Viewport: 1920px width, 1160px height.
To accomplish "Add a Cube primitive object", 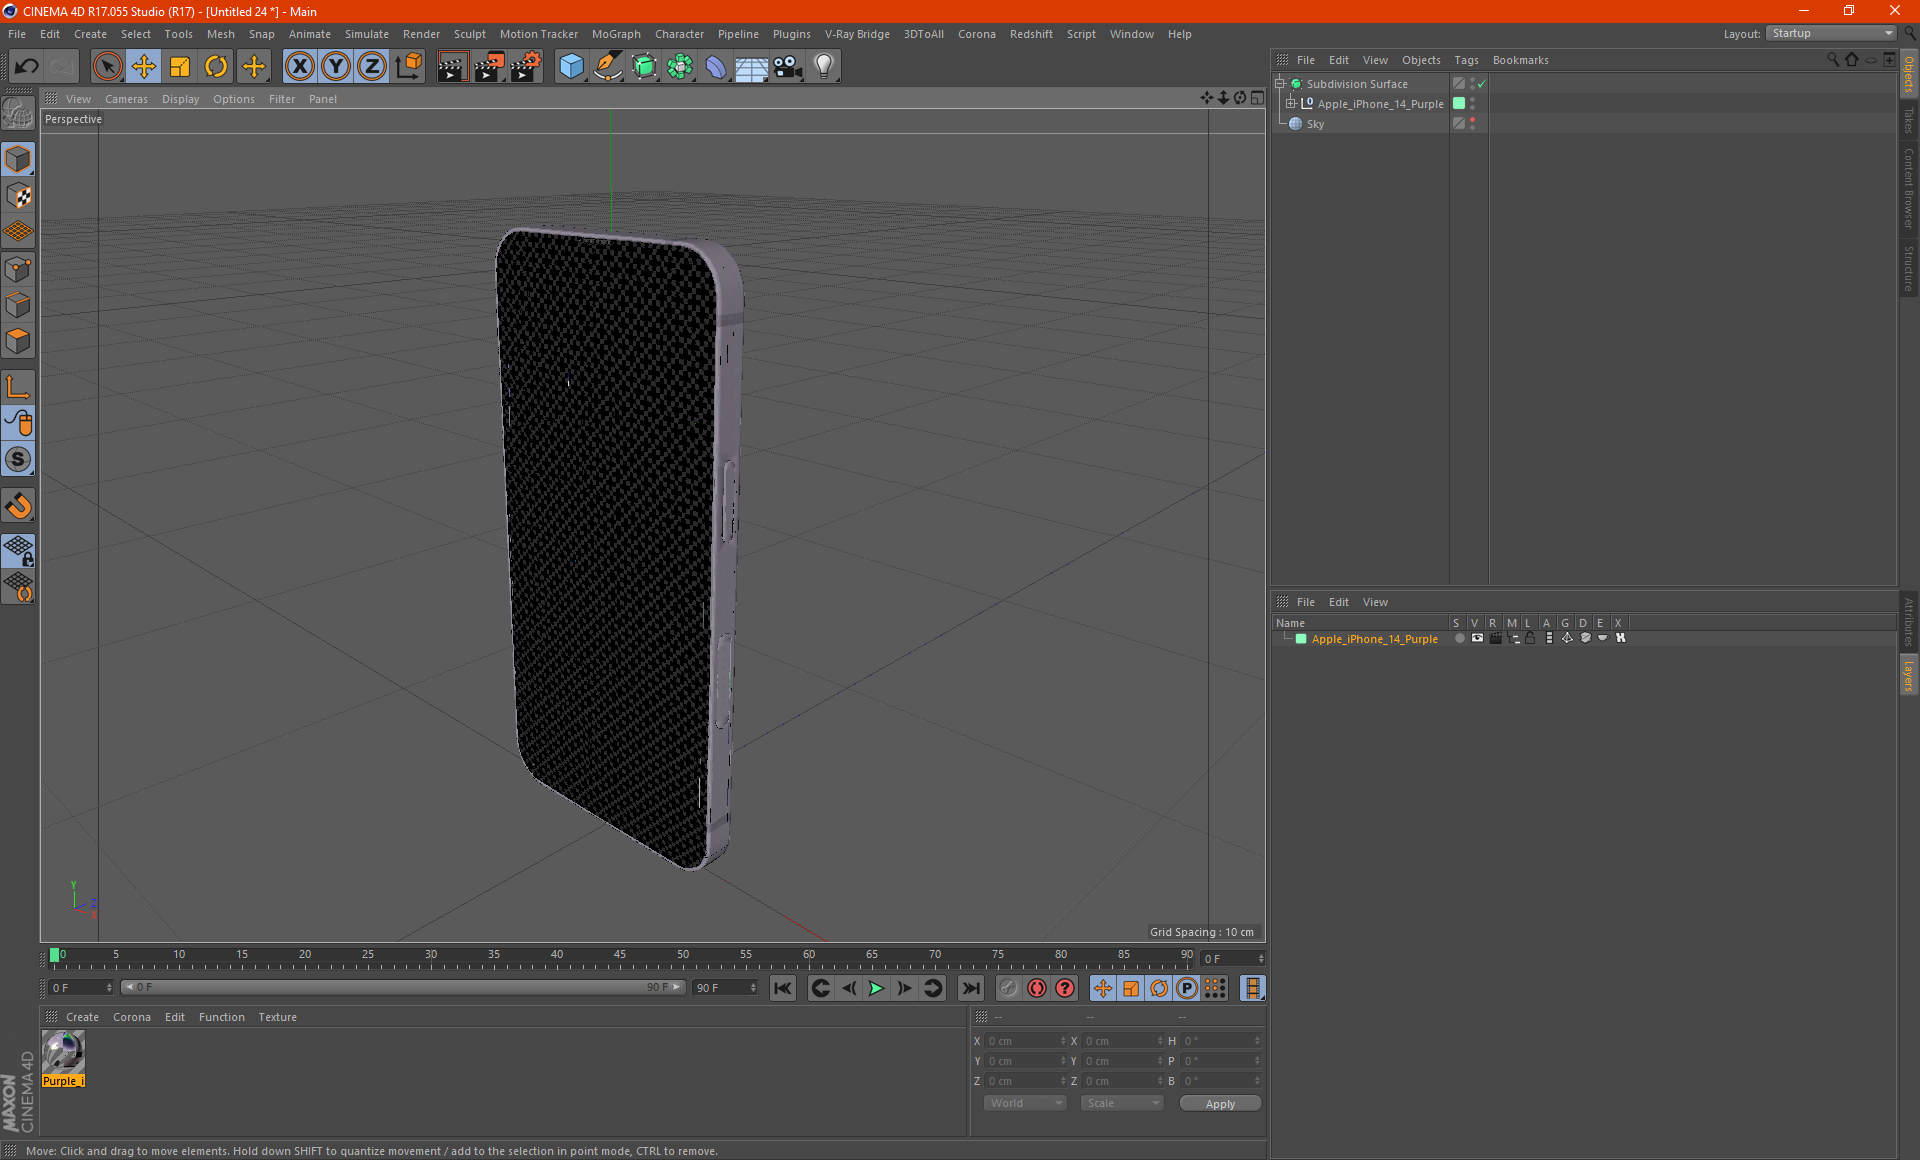I will click(571, 67).
